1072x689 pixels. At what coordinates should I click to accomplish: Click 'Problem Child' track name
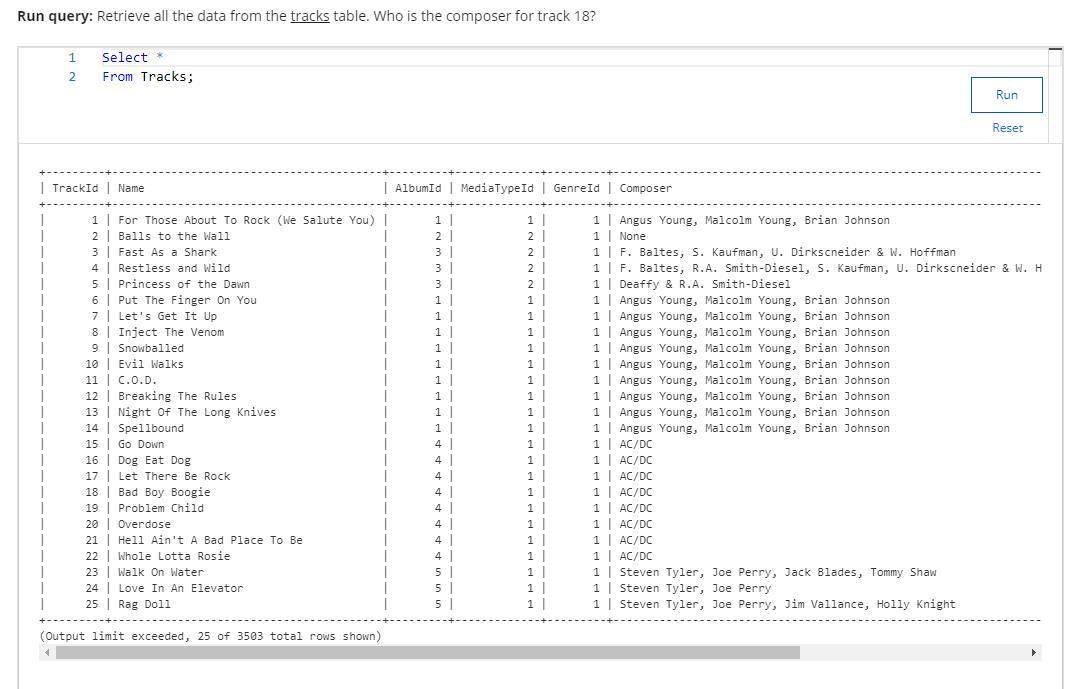[x=161, y=508]
